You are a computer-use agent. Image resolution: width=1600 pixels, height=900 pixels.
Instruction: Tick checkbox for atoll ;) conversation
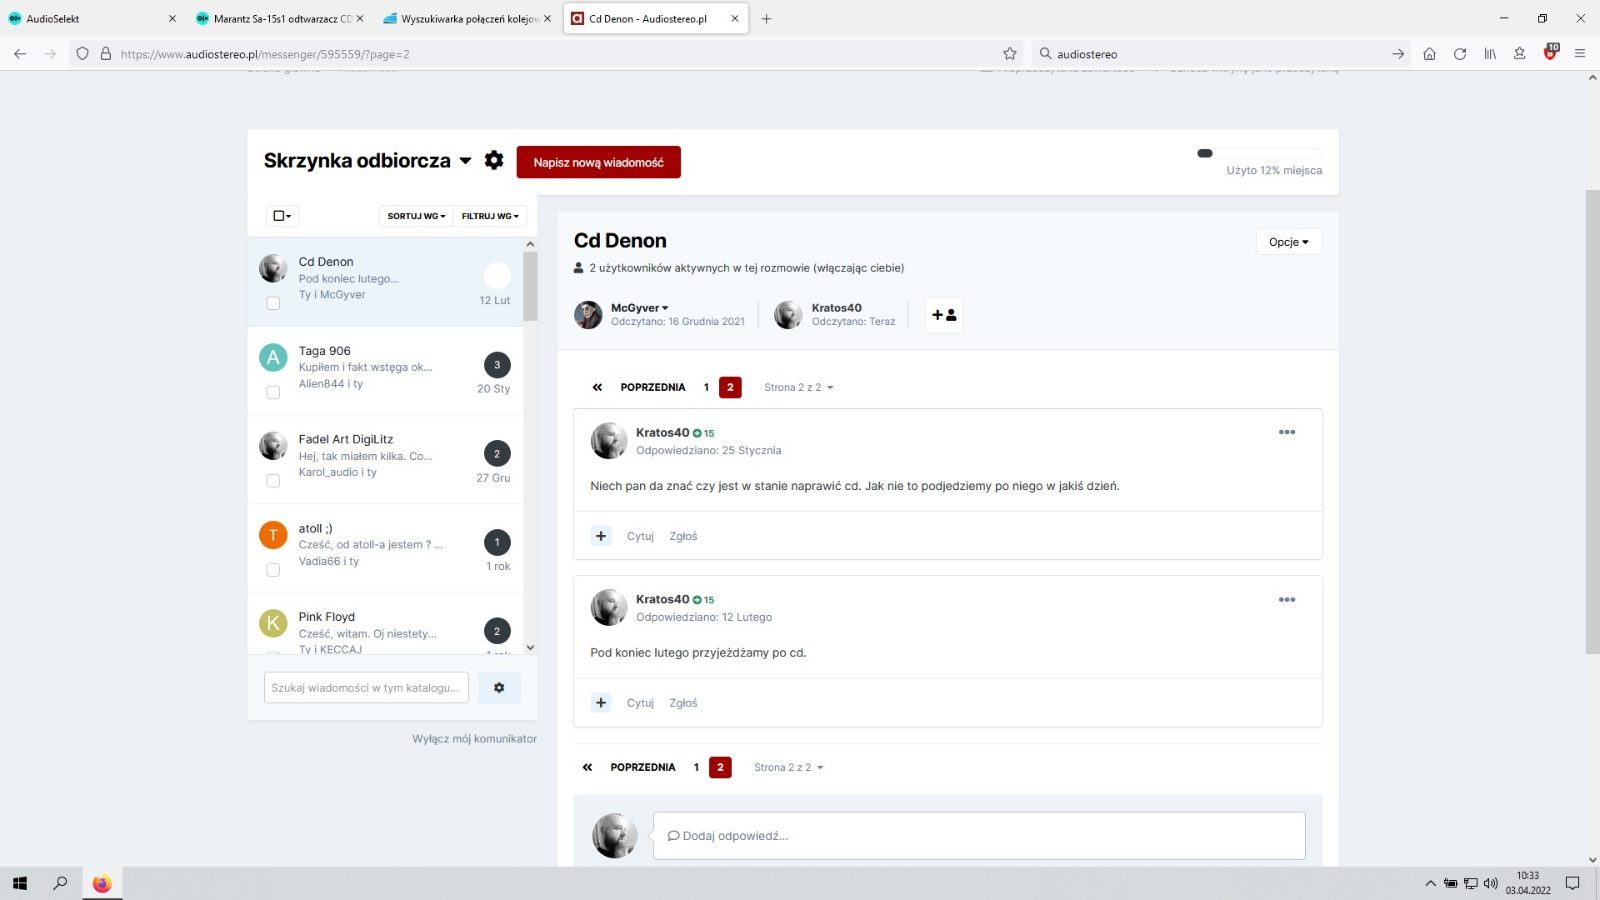273,570
